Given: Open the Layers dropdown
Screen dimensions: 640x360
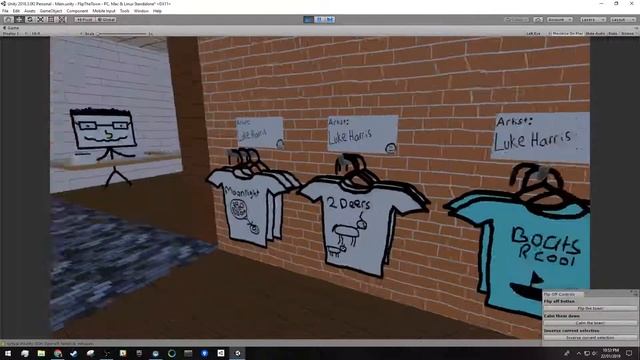Looking at the screenshot, I should [x=592, y=20].
